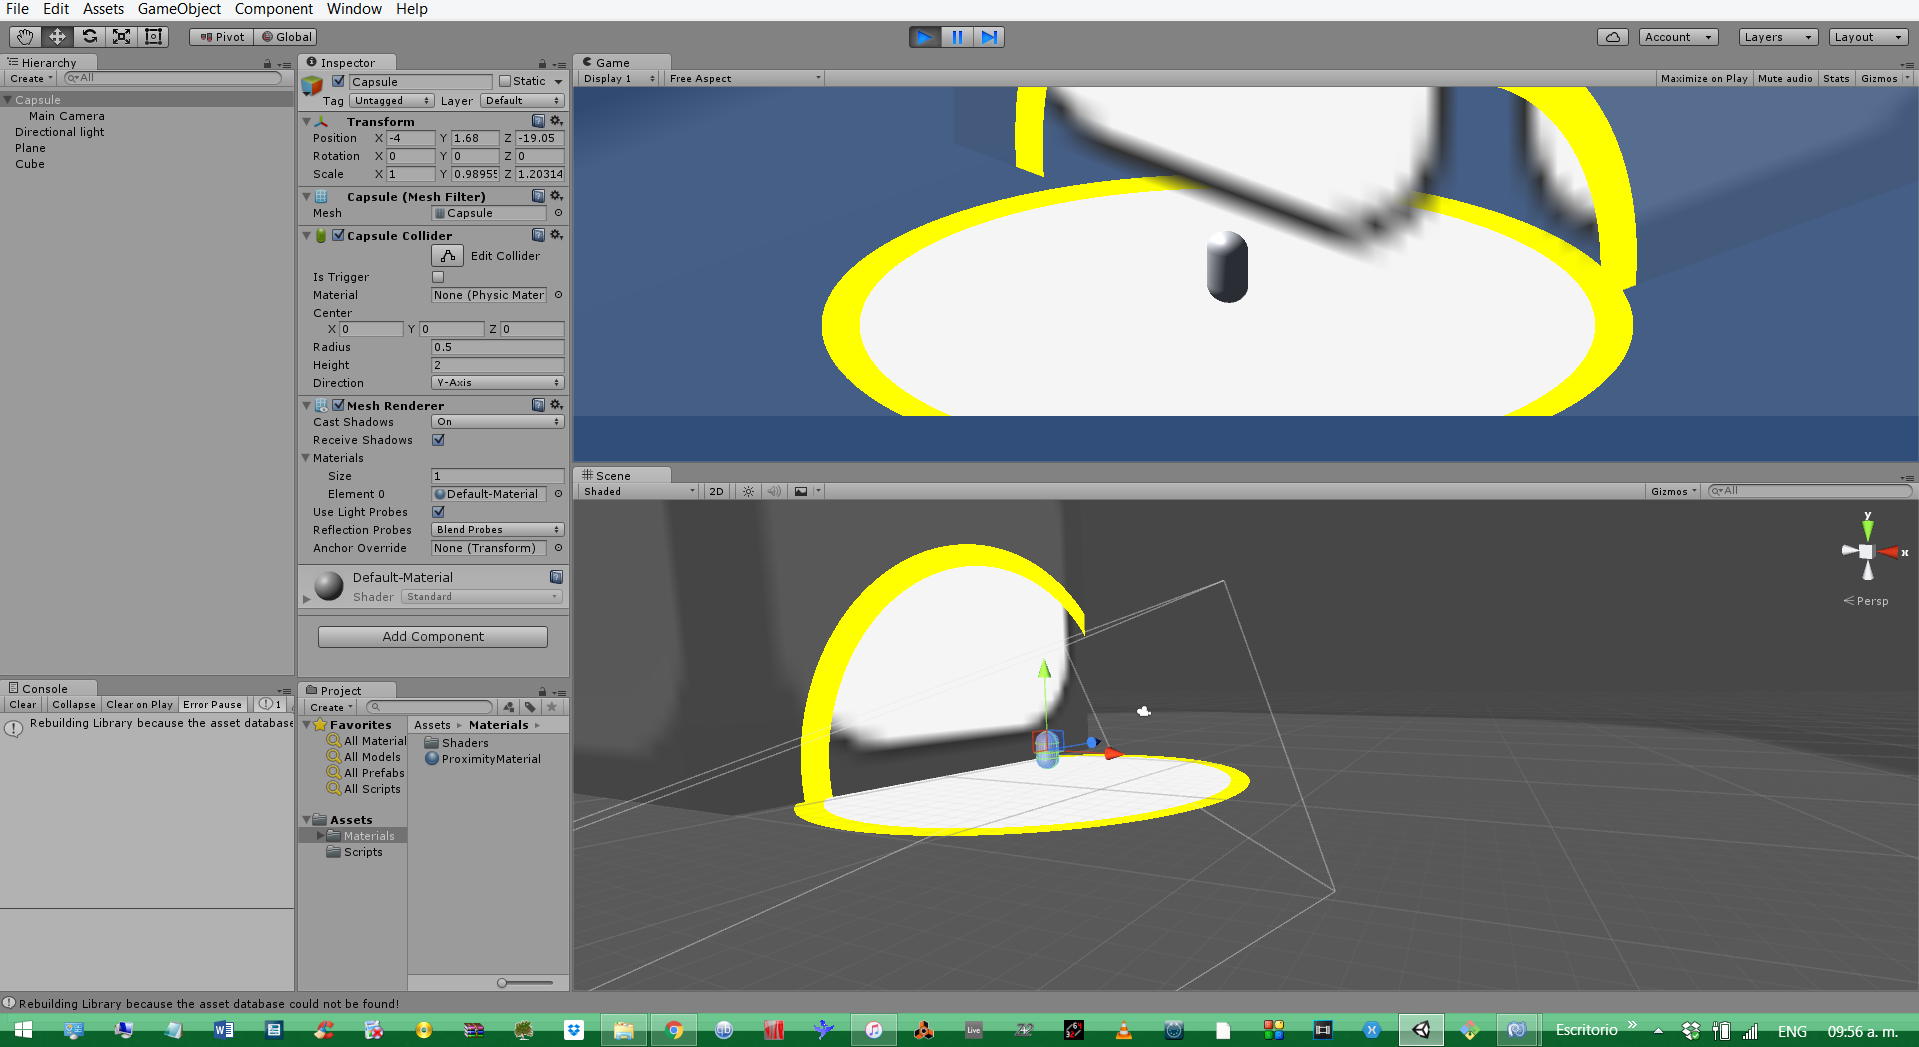Select the Scale tool

[121, 37]
